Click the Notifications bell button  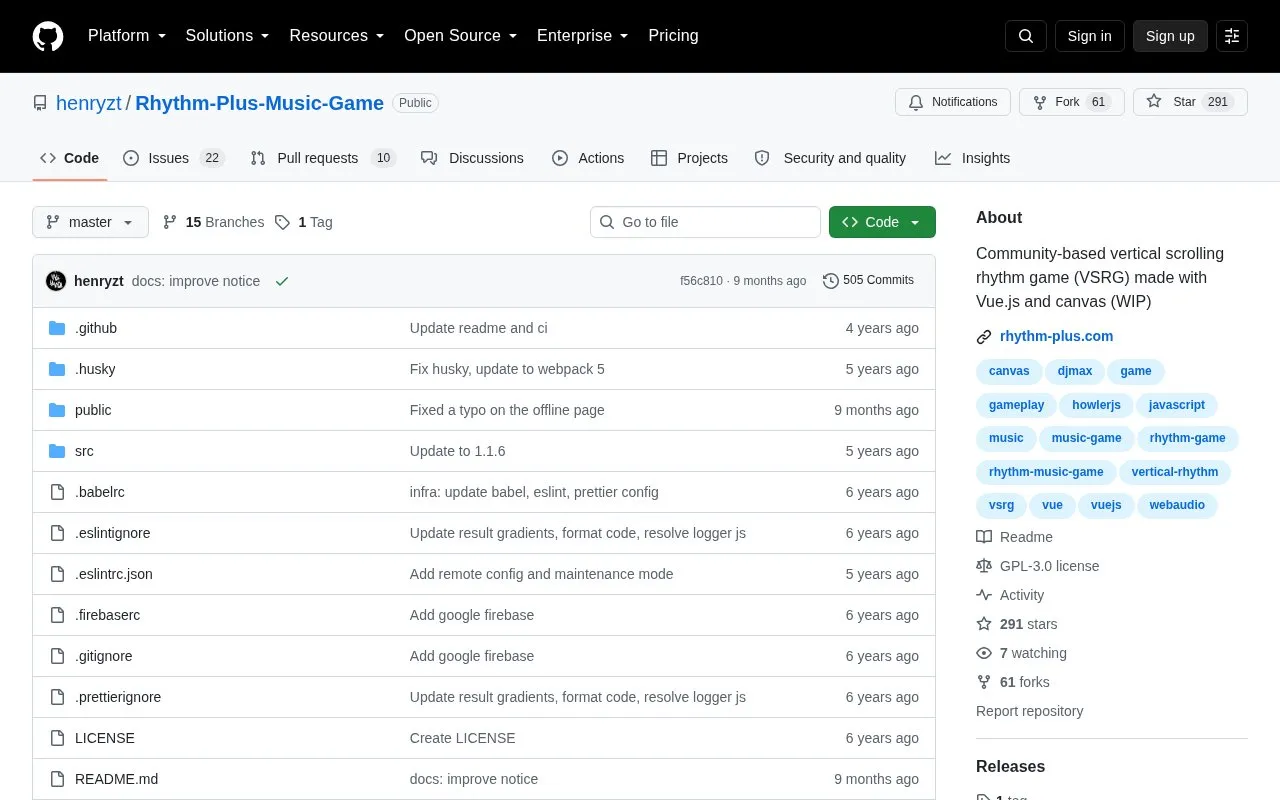click(x=953, y=102)
